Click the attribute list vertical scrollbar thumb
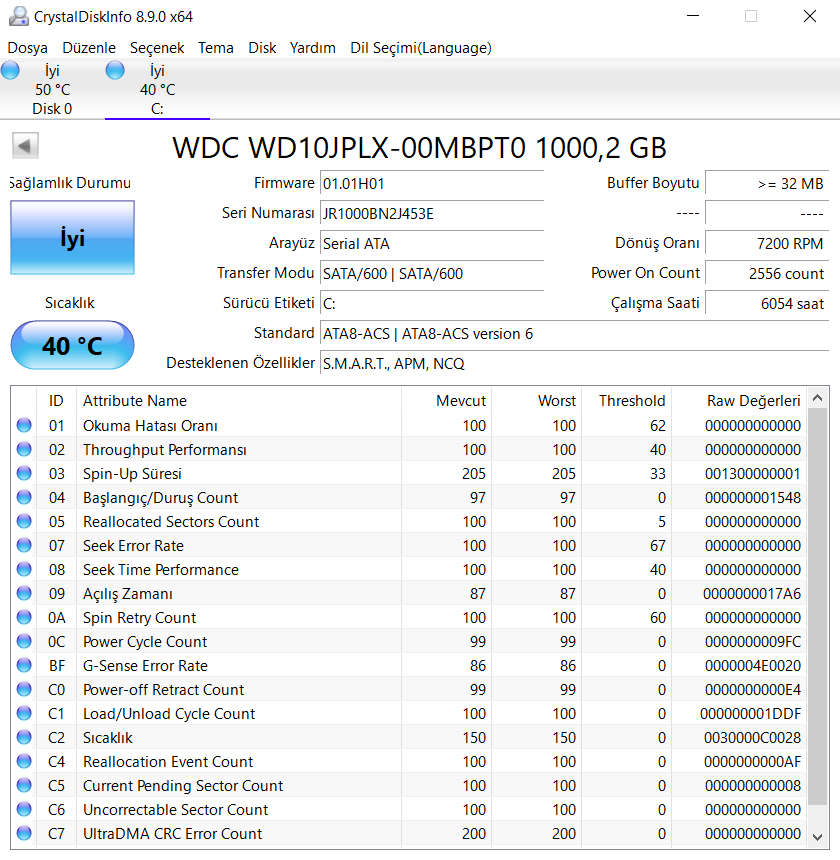The image size is (840, 860). 818,607
